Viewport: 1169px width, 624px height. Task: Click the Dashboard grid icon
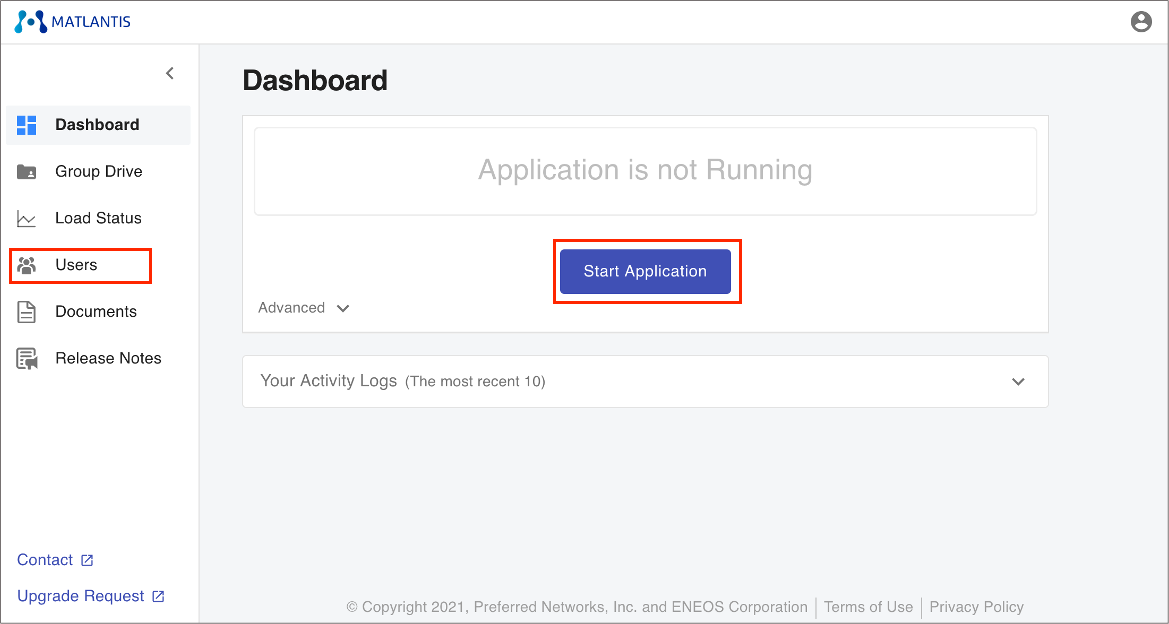point(27,125)
